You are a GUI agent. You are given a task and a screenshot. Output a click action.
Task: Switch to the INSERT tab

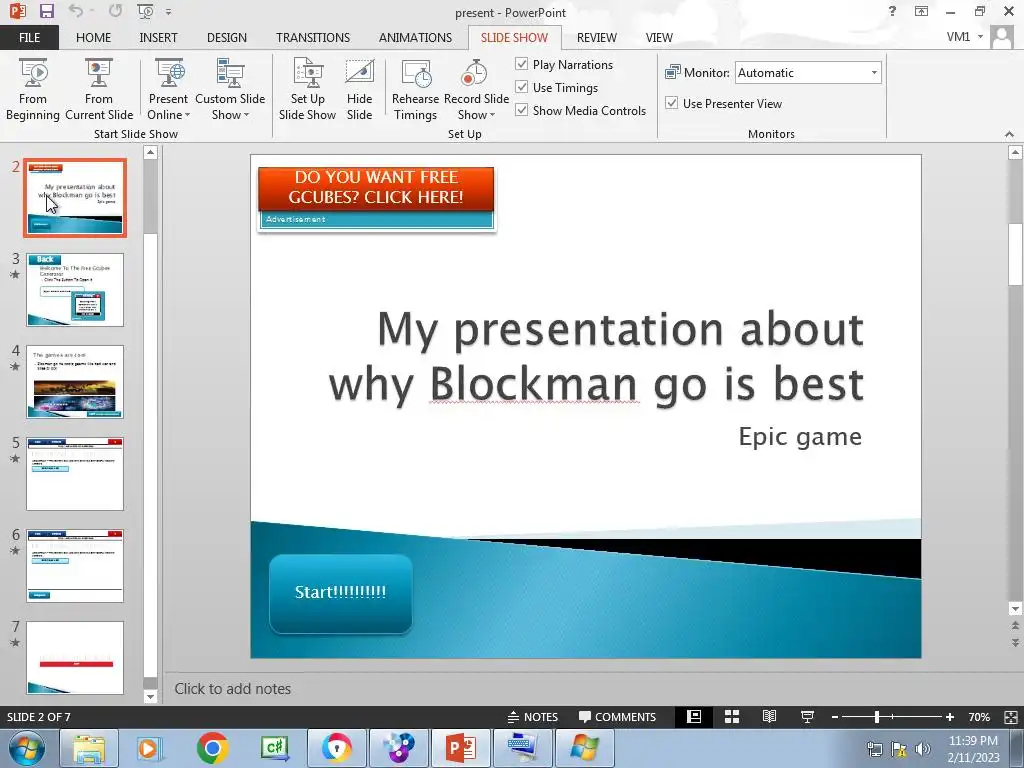click(x=158, y=37)
